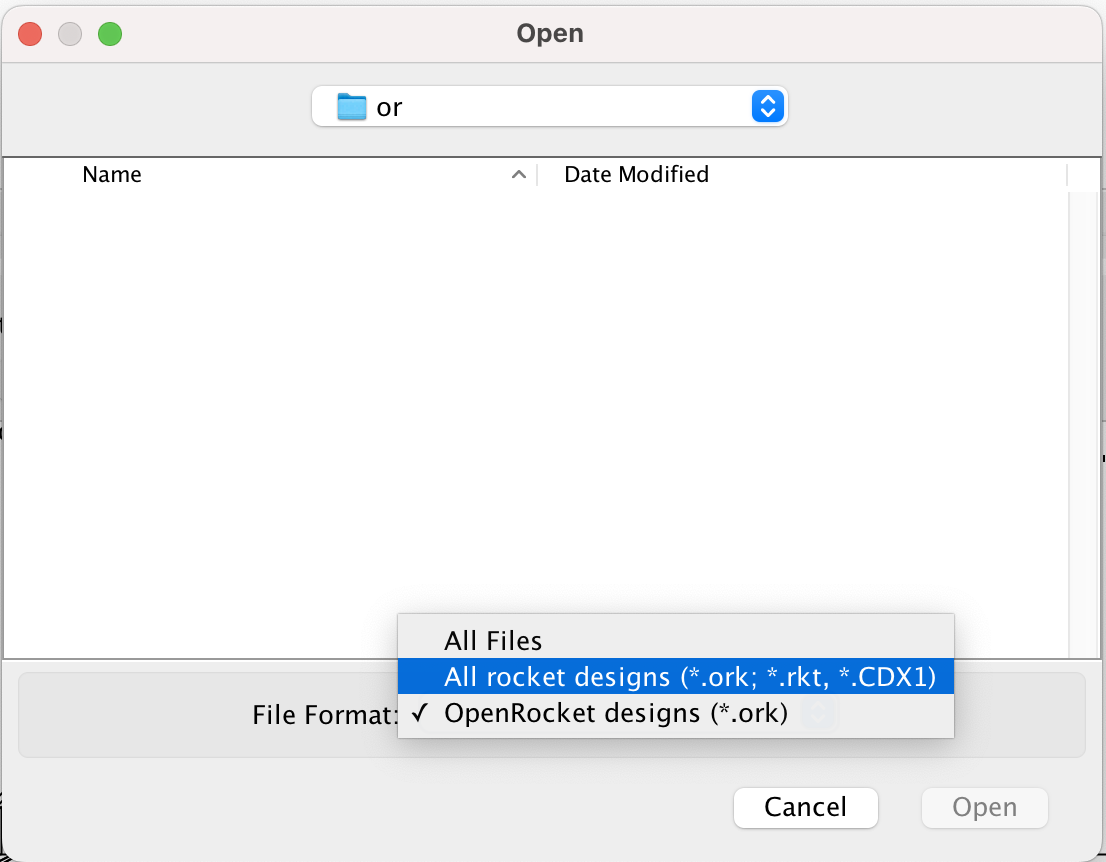The image size is (1106, 862).
Task: Click the File Format popup arrows behind the menu
Action: coord(819,713)
